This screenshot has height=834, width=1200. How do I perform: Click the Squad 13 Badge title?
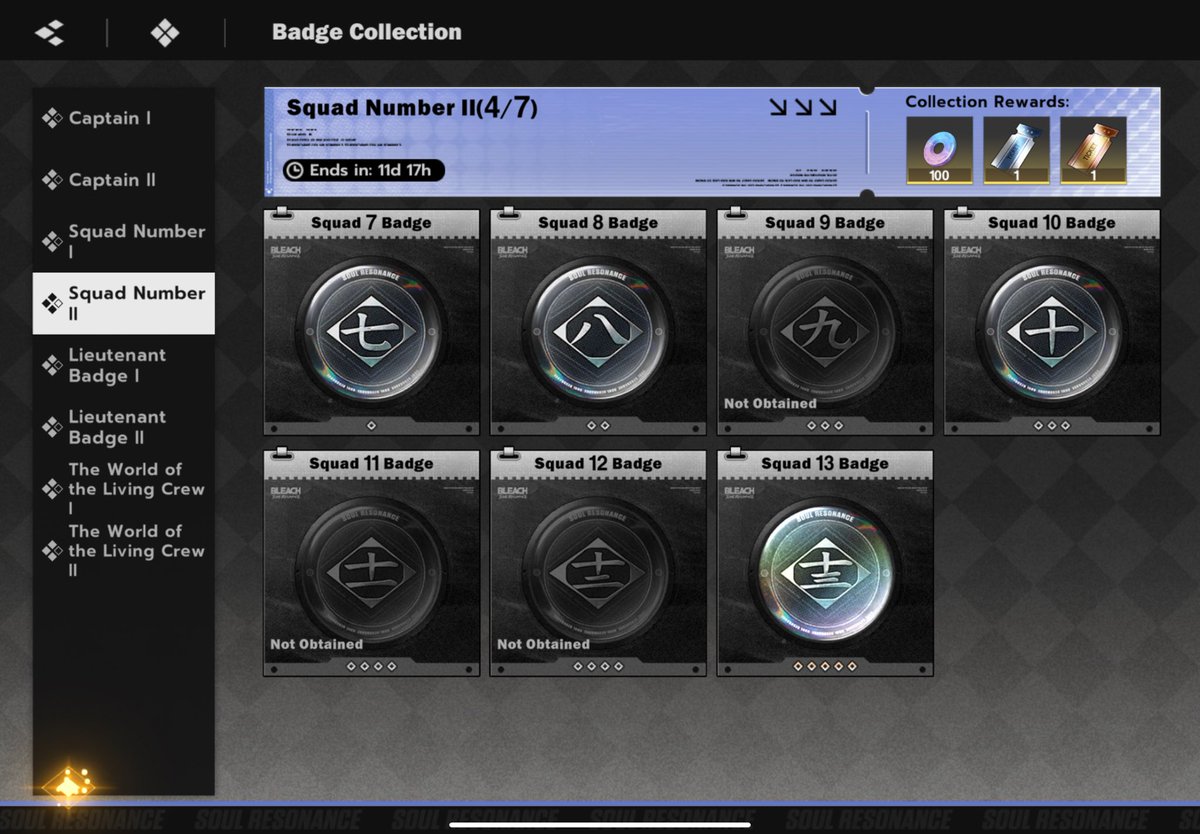(825, 463)
